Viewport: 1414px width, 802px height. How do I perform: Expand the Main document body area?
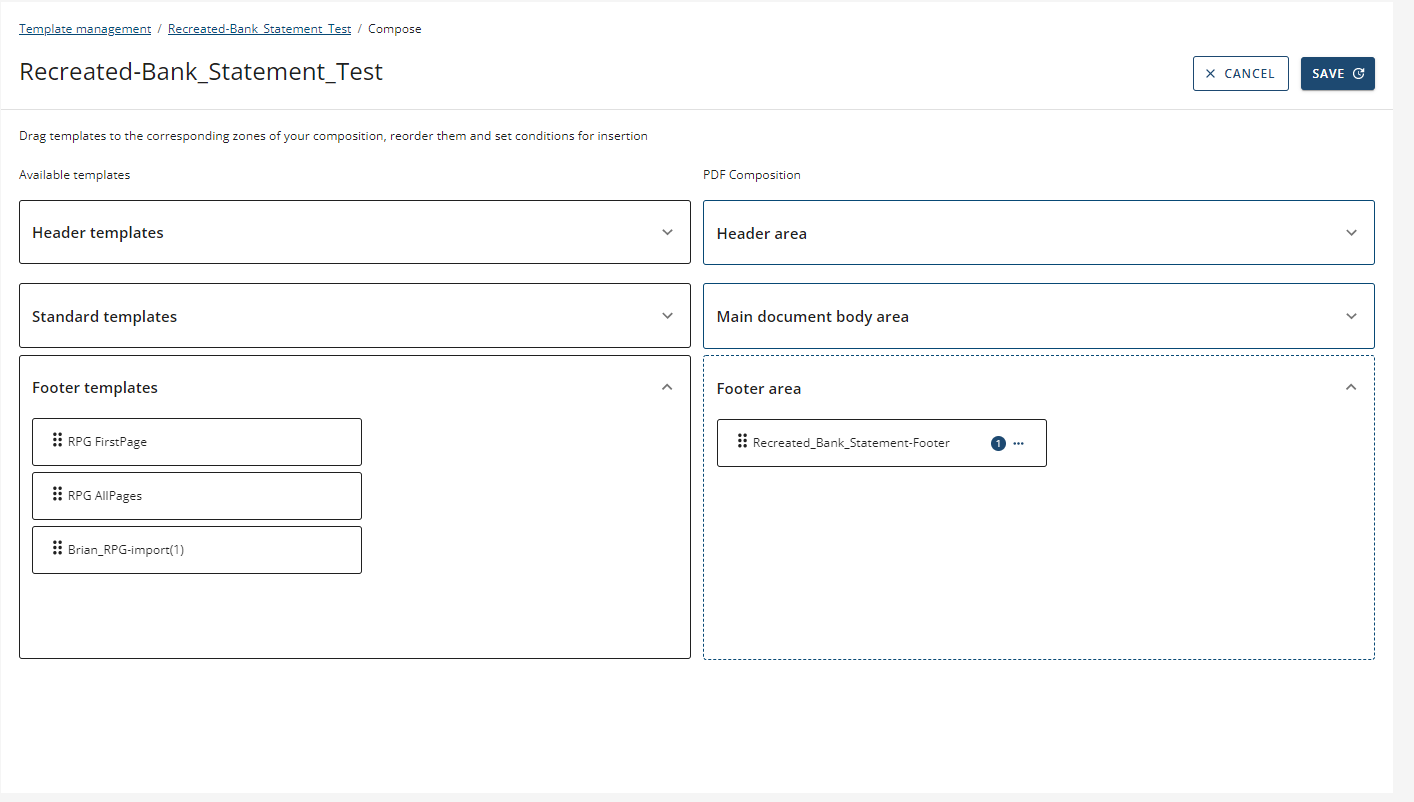click(1351, 316)
